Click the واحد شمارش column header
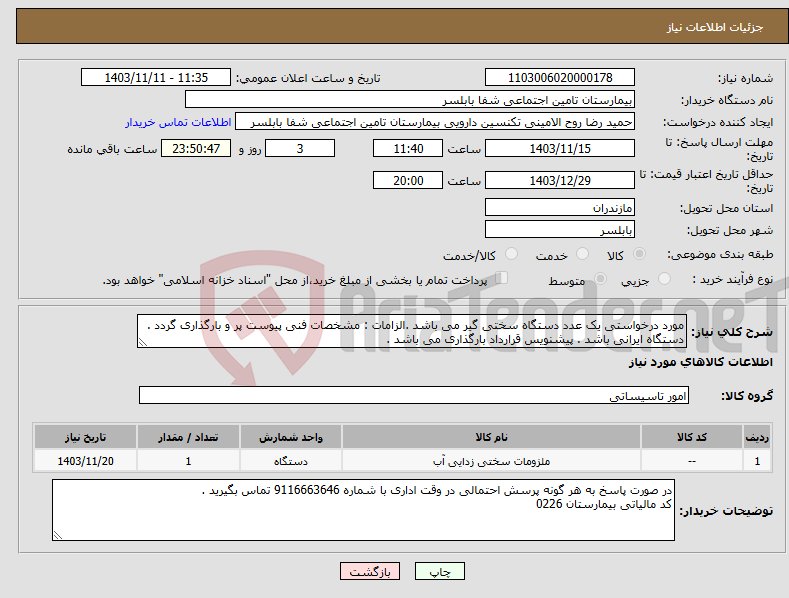The width and height of the screenshot is (789, 598). click(290, 437)
